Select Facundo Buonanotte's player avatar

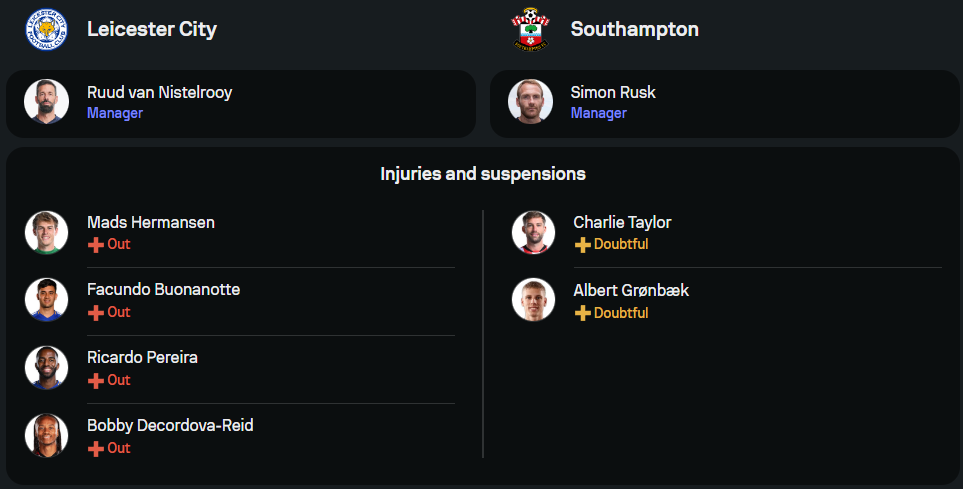click(46, 300)
